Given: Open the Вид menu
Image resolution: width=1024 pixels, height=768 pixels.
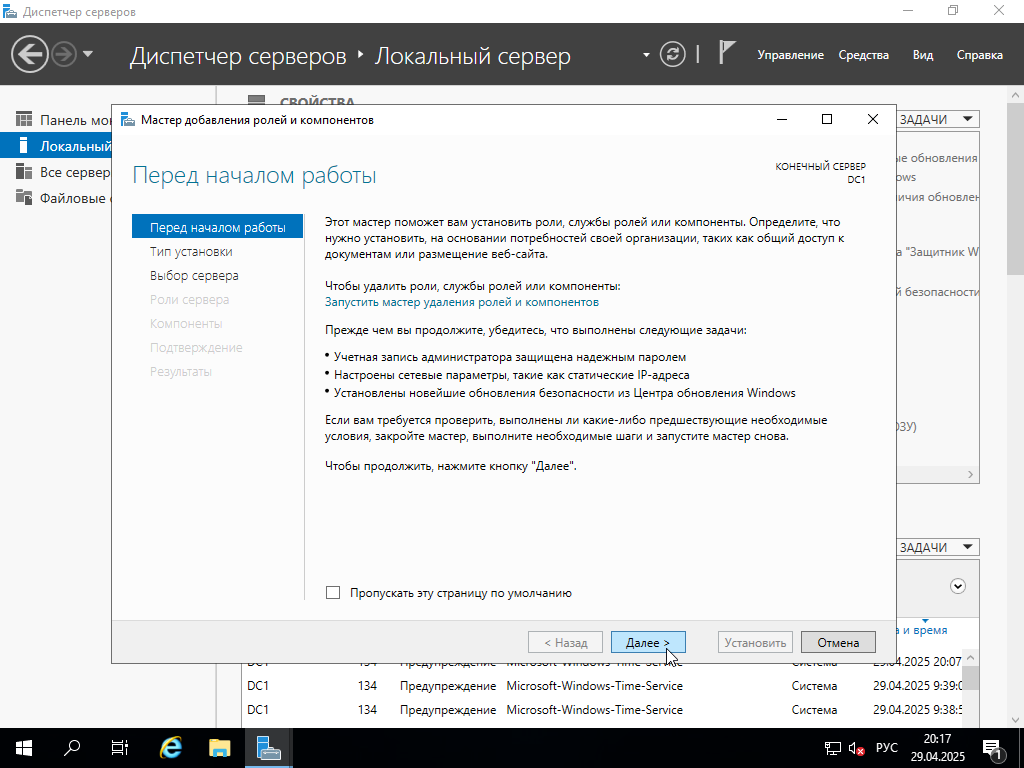Looking at the screenshot, I should pyautogui.click(x=923, y=55).
